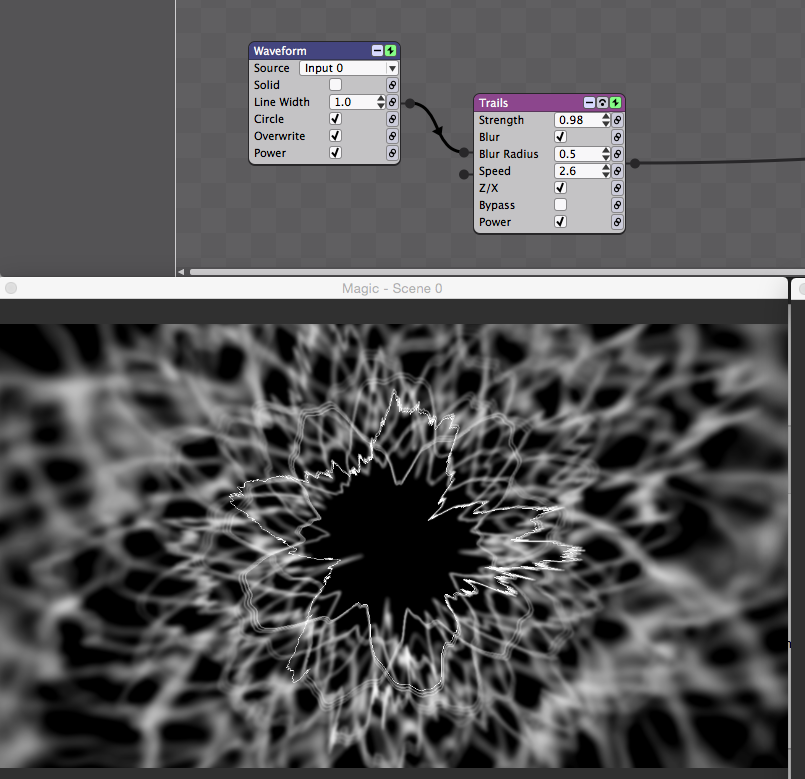The width and height of the screenshot is (805, 779).
Task: Click the Speed label in Trails
Action: 494,171
